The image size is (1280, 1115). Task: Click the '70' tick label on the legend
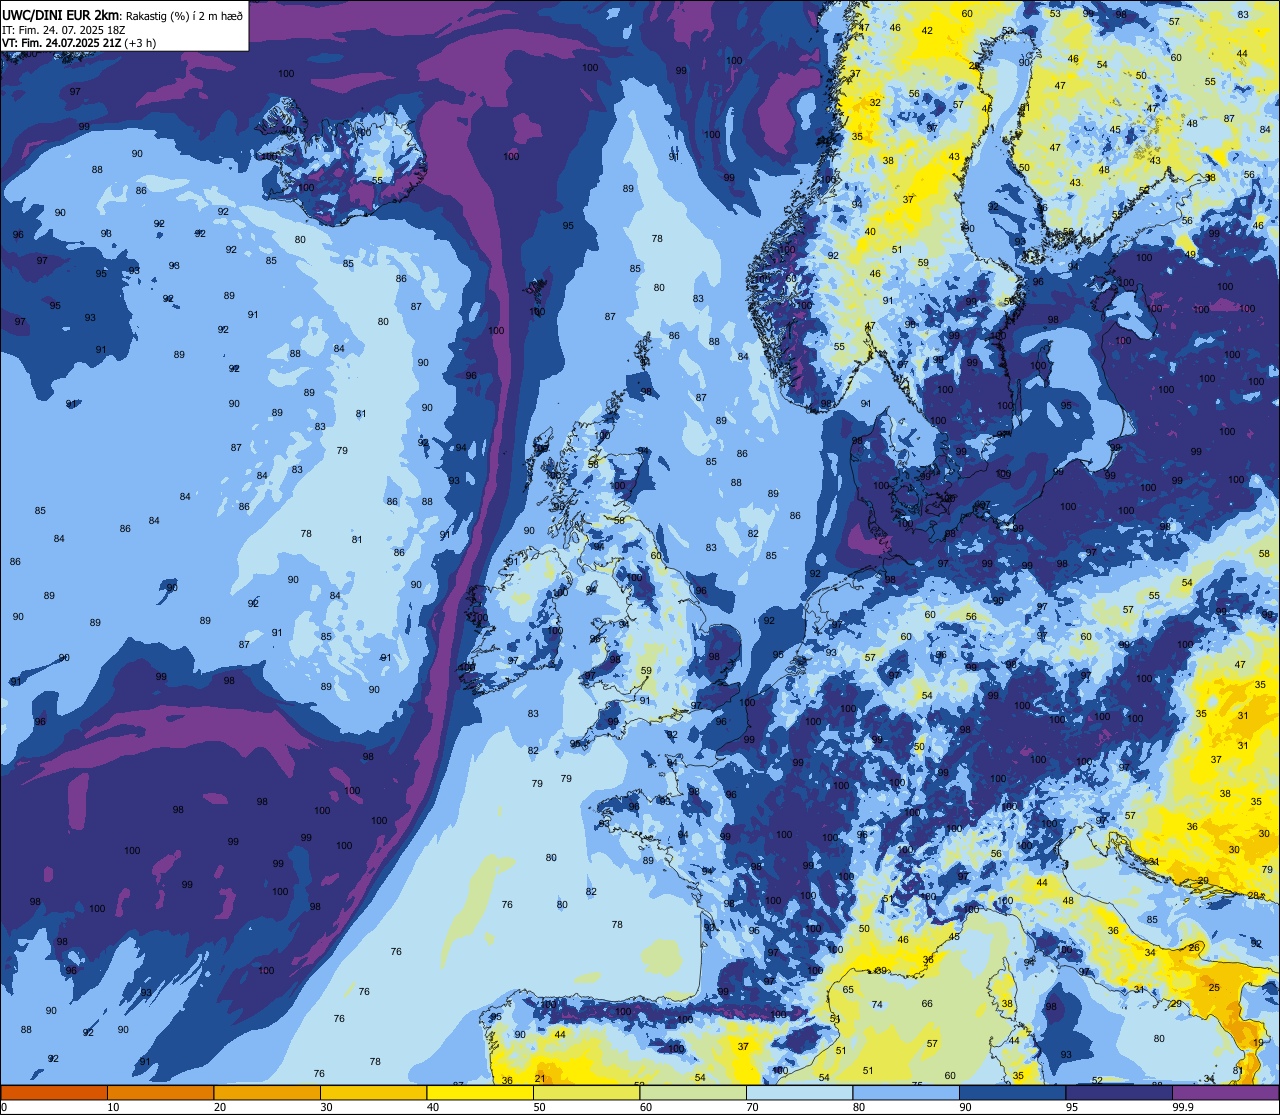tap(752, 1107)
